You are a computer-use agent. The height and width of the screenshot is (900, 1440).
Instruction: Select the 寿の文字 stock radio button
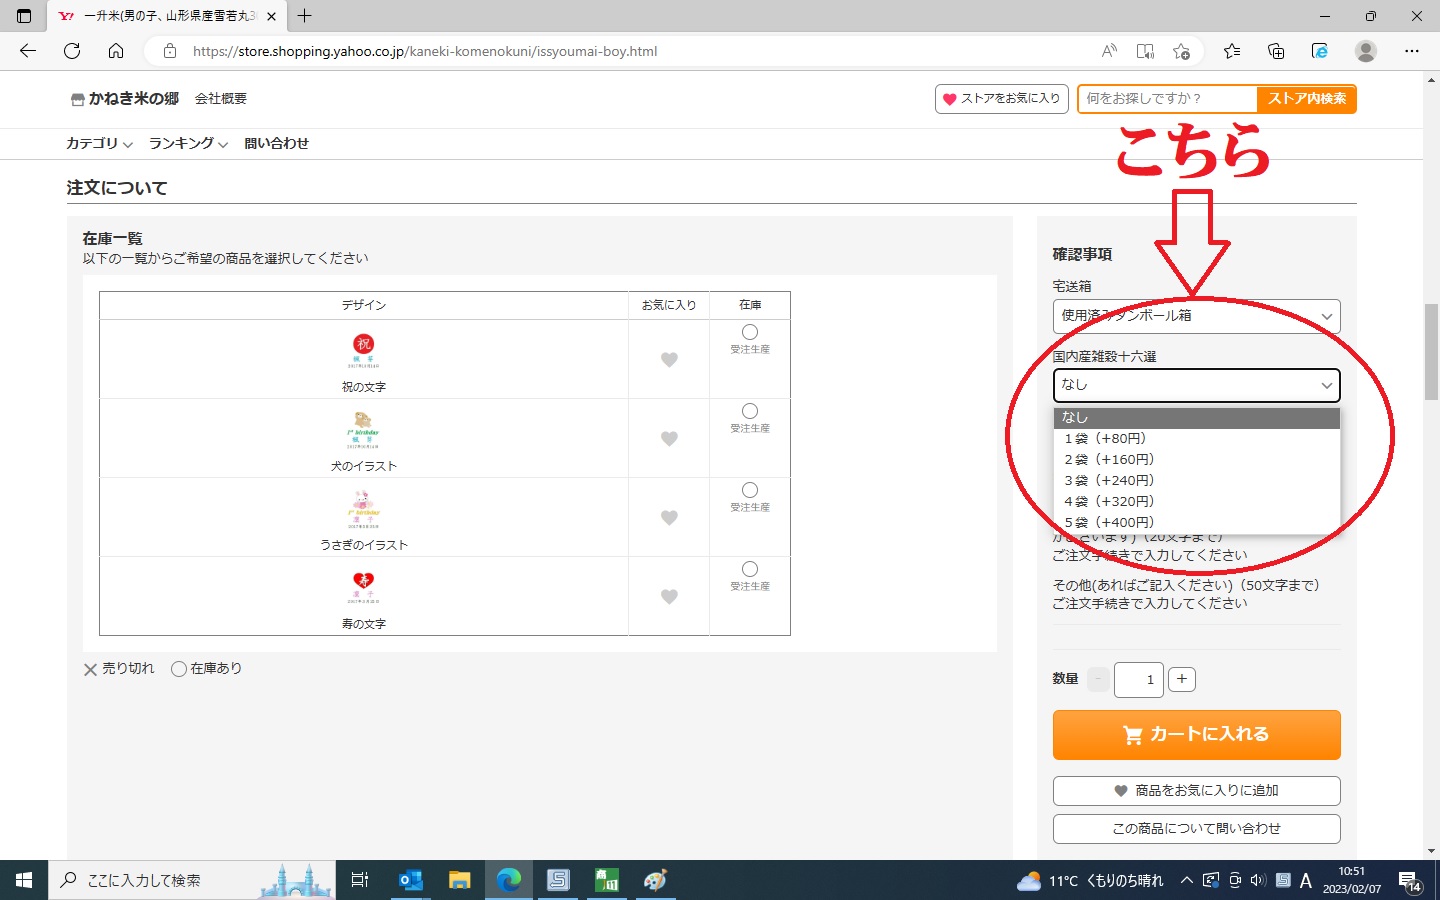(x=750, y=569)
